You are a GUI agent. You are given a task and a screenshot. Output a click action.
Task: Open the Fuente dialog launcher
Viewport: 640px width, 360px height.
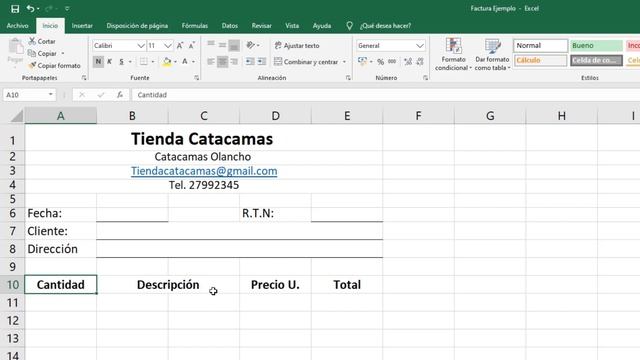197,78
